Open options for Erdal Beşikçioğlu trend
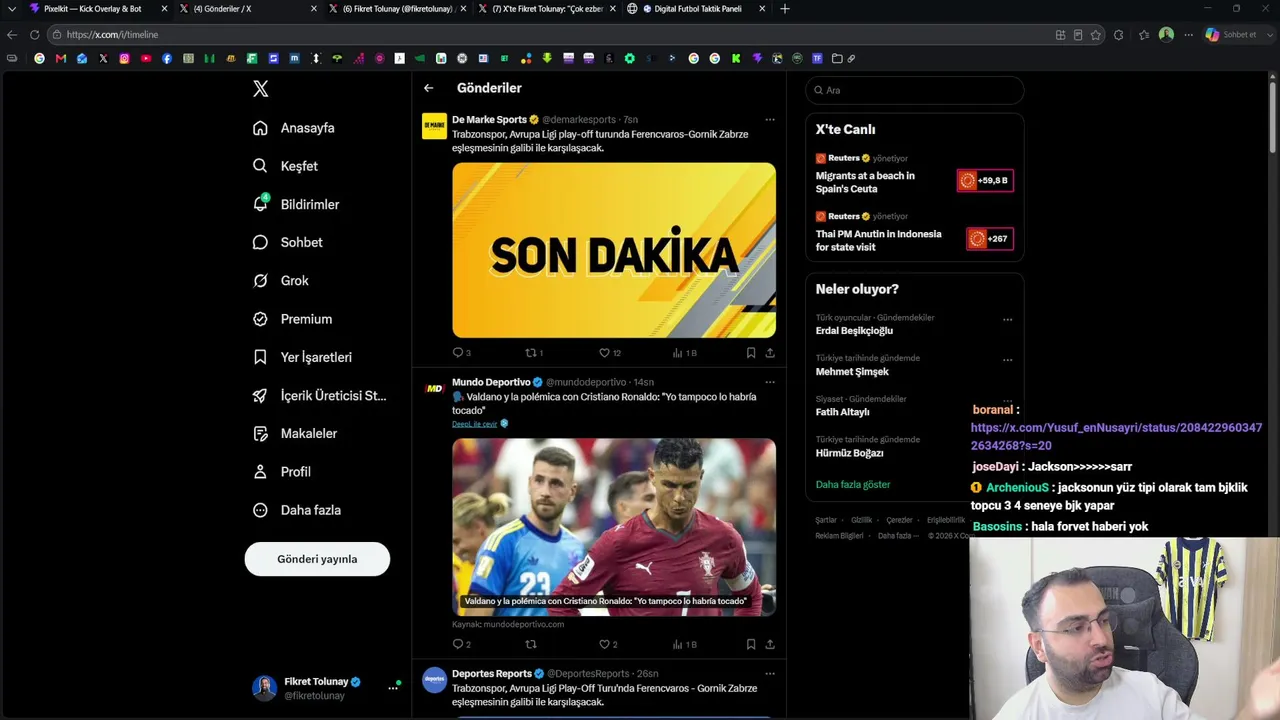Screen dimensions: 1280x720 pyautogui.click(x=1007, y=320)
